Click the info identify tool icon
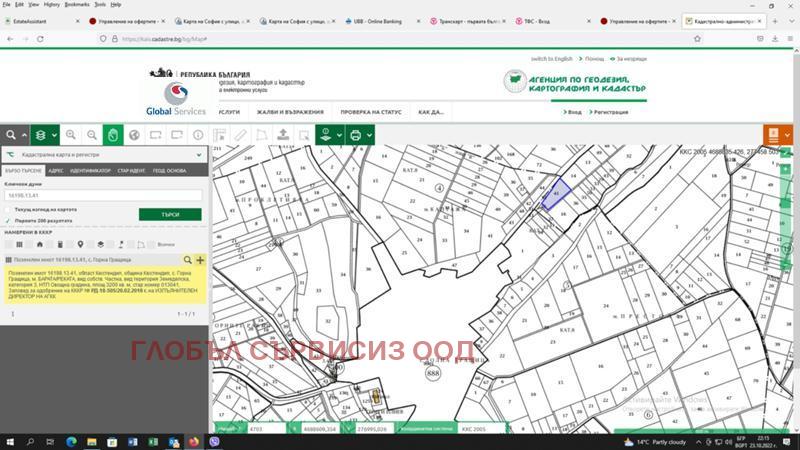Image resolution: width=800 pixels, height=450 pixels. (198, 135)
